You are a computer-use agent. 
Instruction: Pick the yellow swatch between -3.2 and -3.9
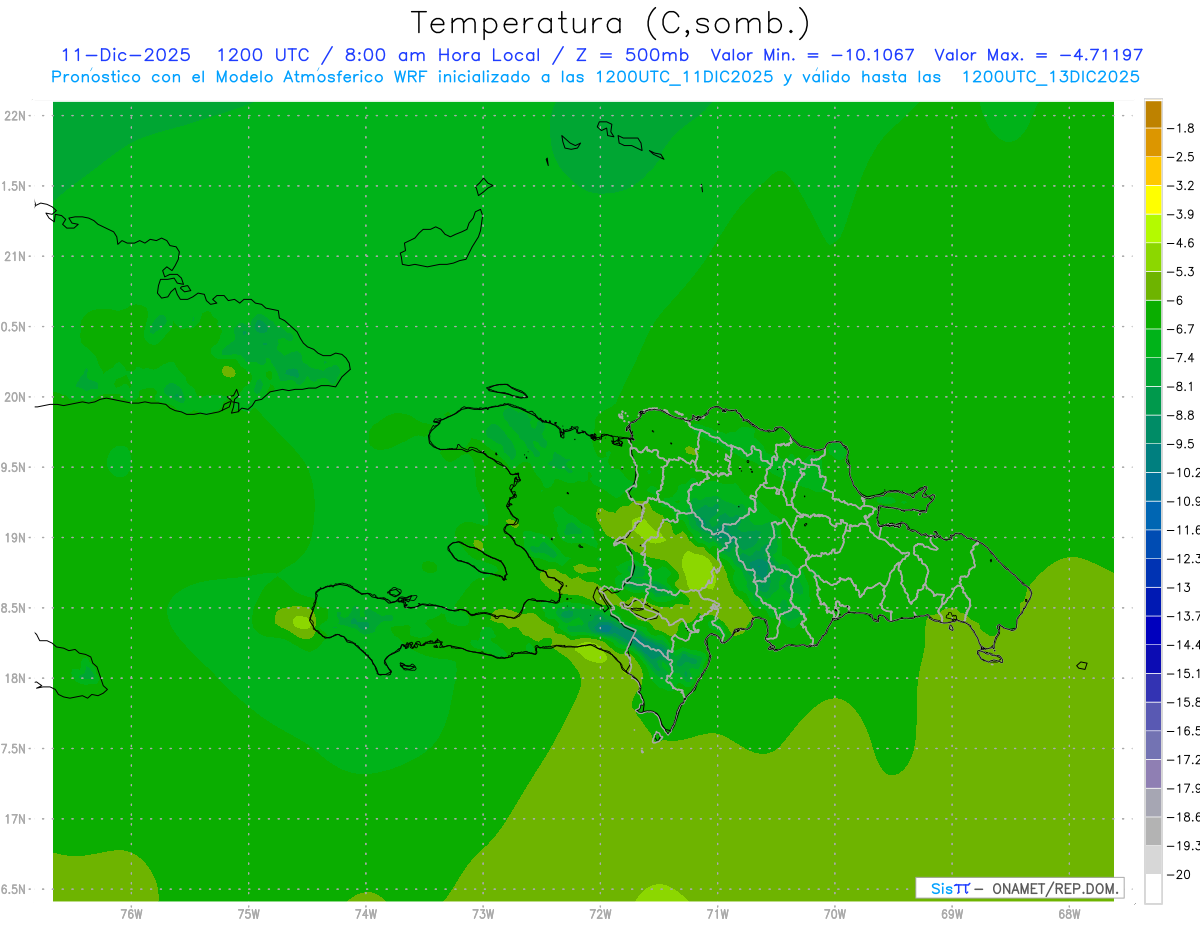point(1153,200)
